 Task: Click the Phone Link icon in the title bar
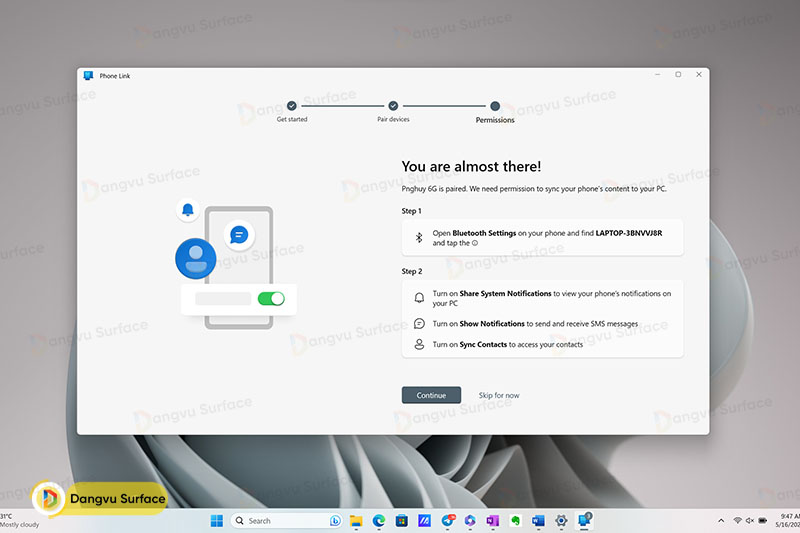pyautogui.click(x=88, y=75)
